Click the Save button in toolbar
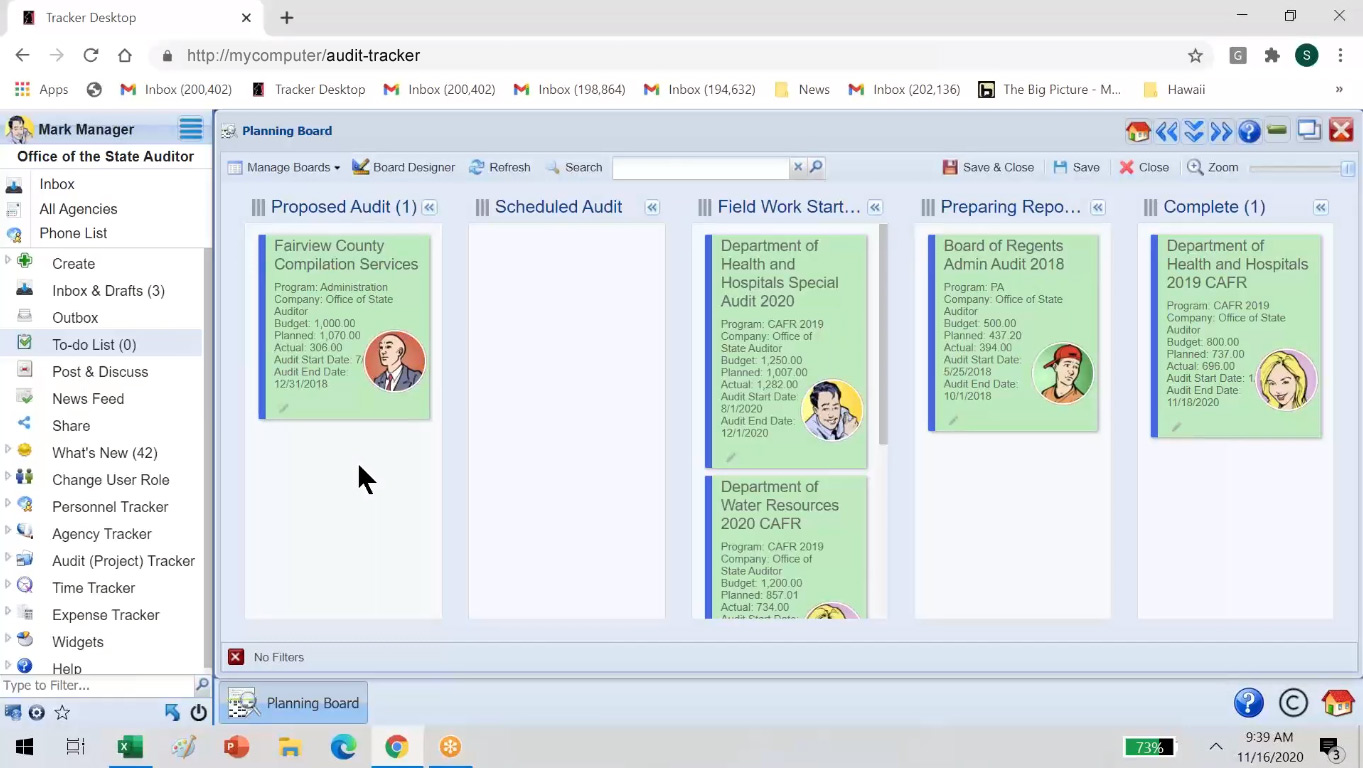 point(1076,167)
